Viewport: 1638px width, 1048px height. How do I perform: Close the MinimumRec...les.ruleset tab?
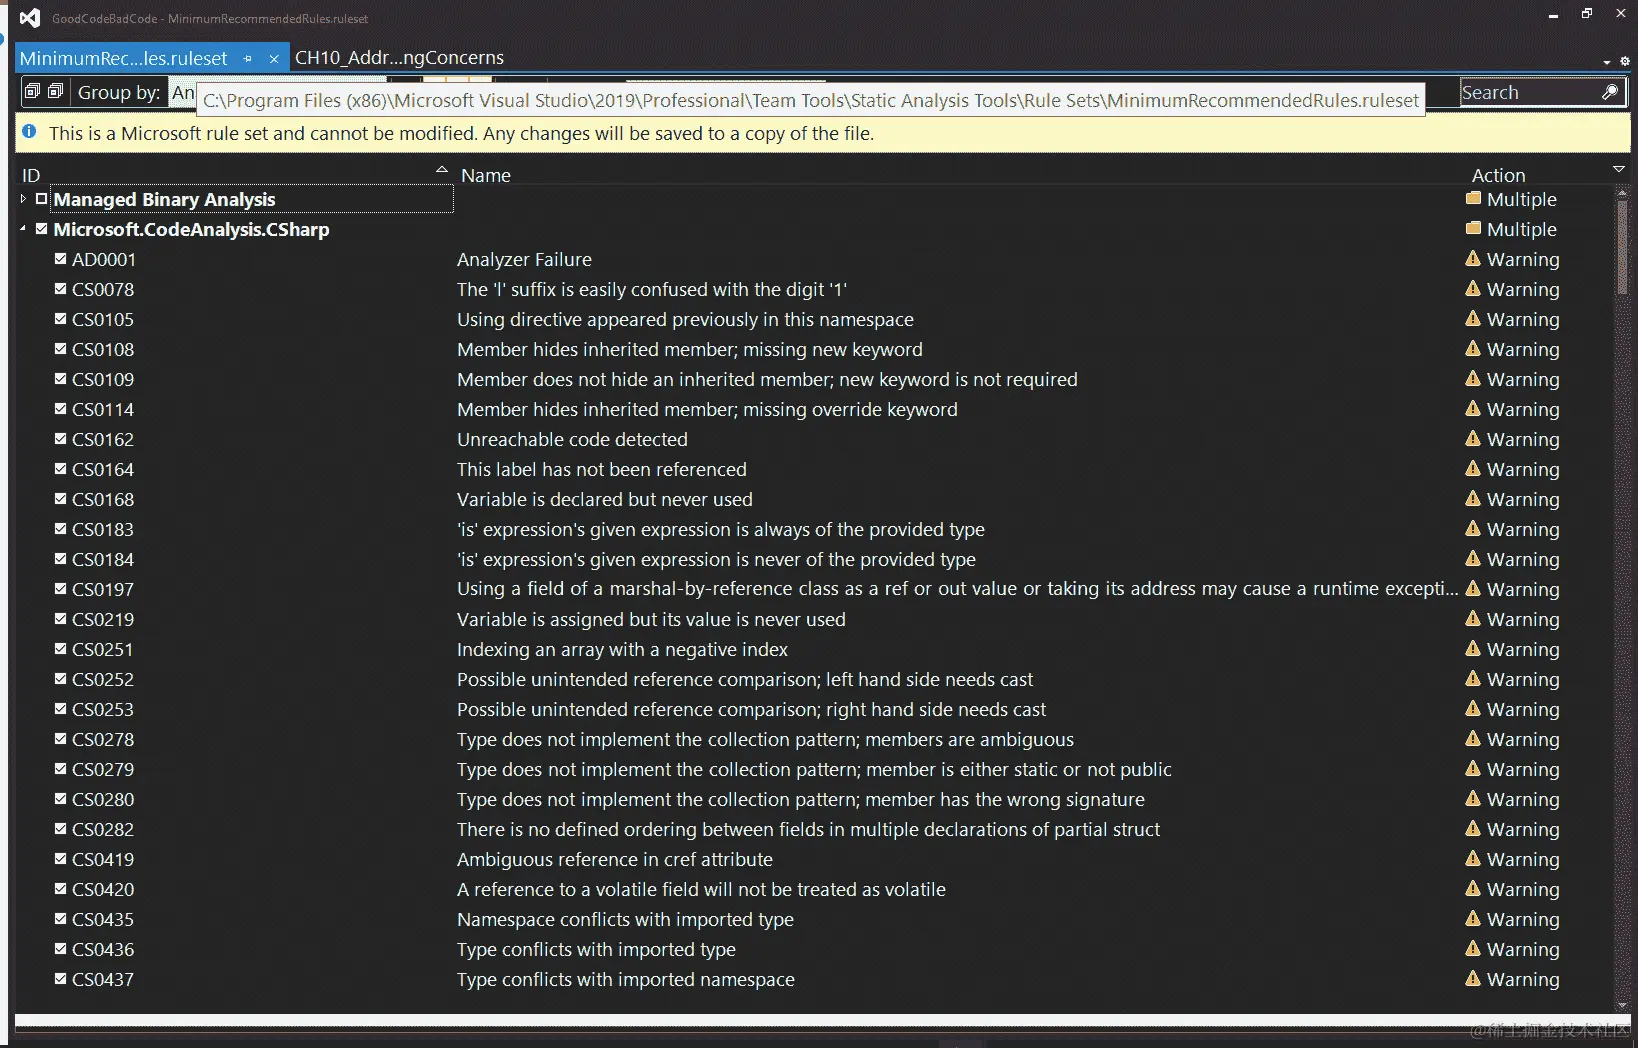tap(274, 58)
